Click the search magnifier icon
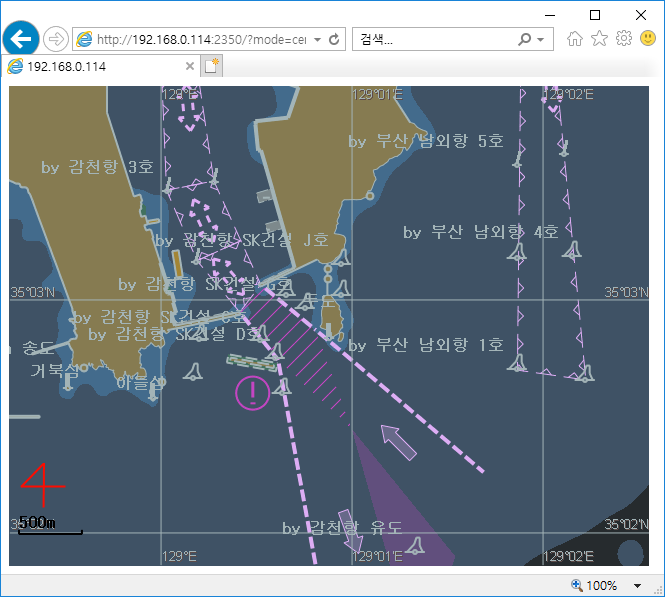 pos(525,40)
